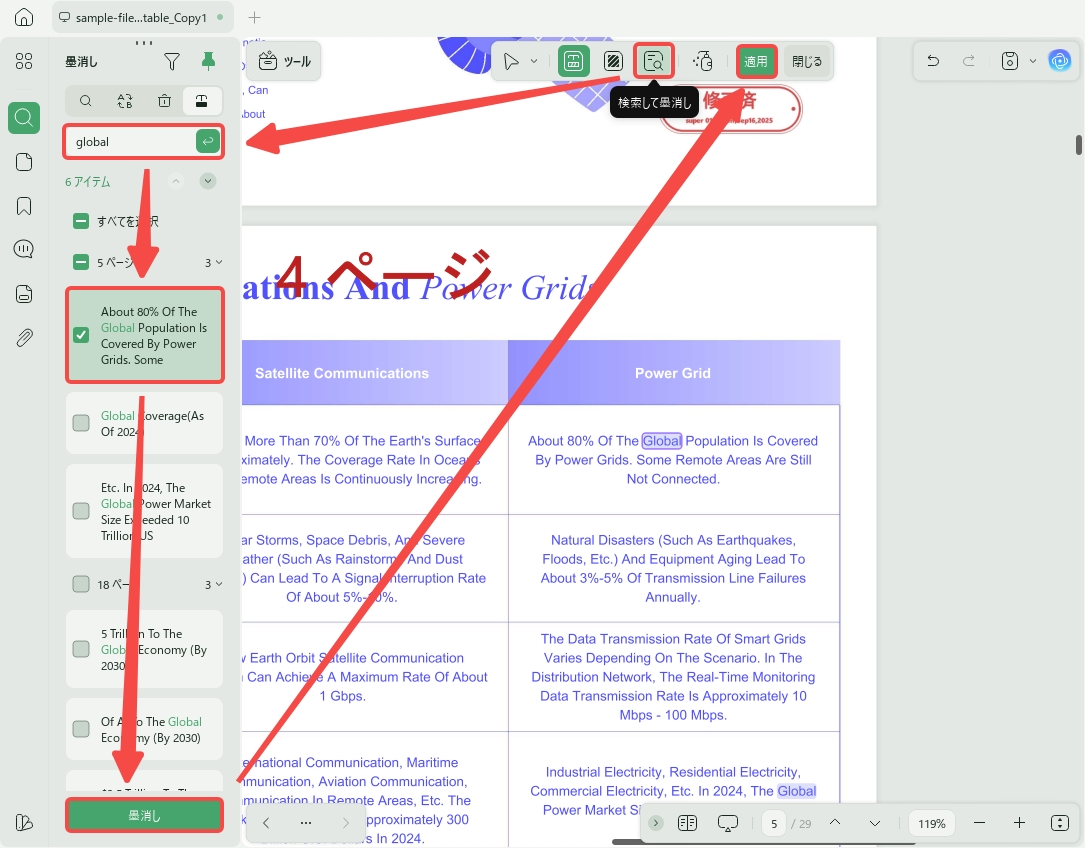The width and height of the screenshot is (1085, 848).
Task: Click the fit page icon
Action: point(1059,823)
